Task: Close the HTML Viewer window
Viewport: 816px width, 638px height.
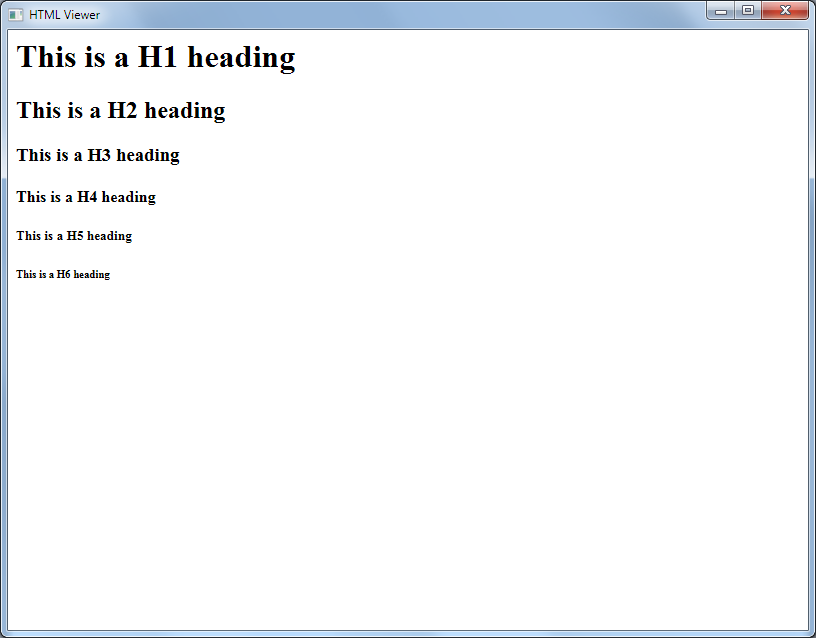Action: click(784, 10)
